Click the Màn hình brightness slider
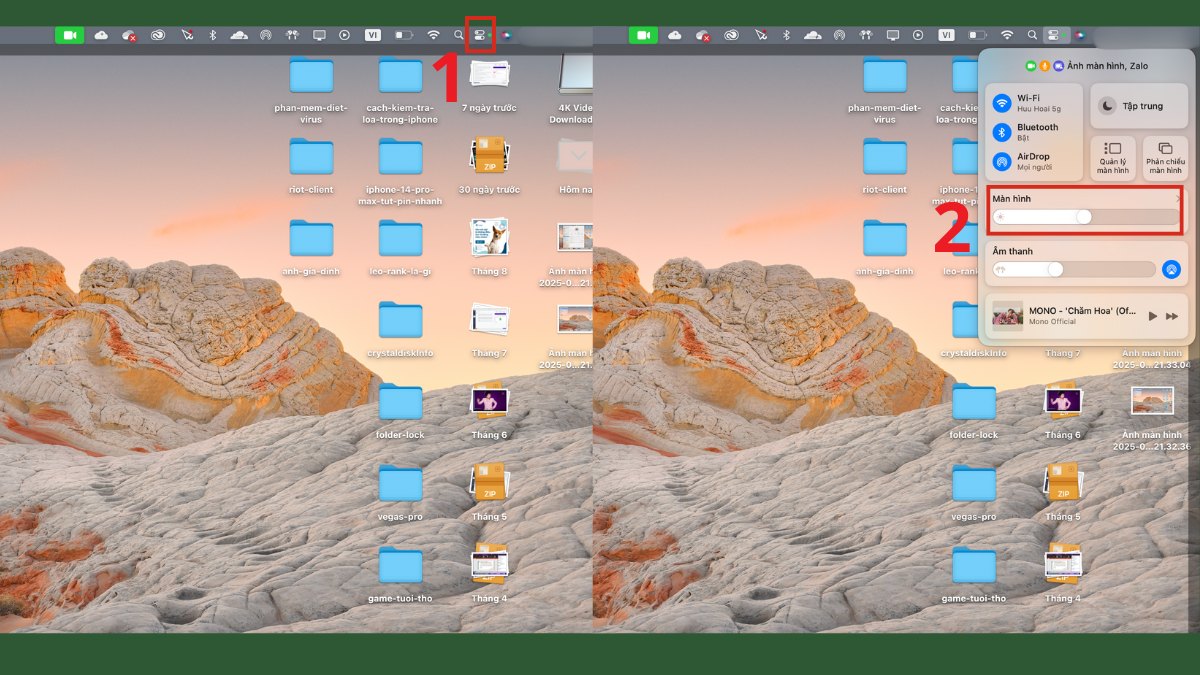The height and width of the screenshot is (675, 1200). [x=1084, y=217]
